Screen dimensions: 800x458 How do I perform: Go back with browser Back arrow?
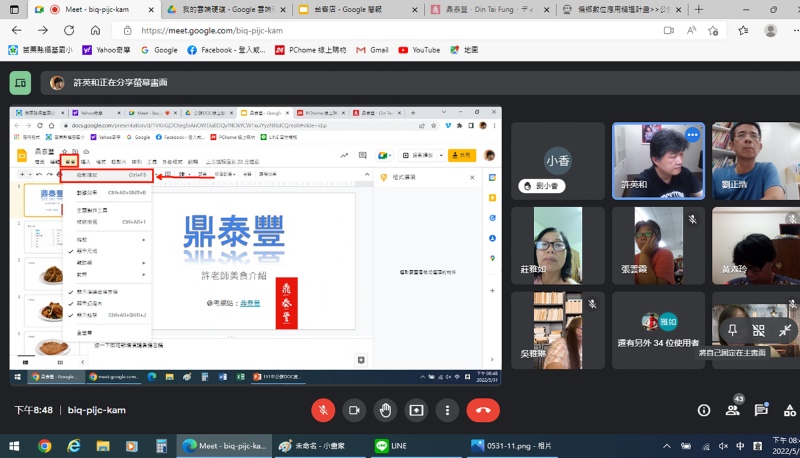click(17, 31)
